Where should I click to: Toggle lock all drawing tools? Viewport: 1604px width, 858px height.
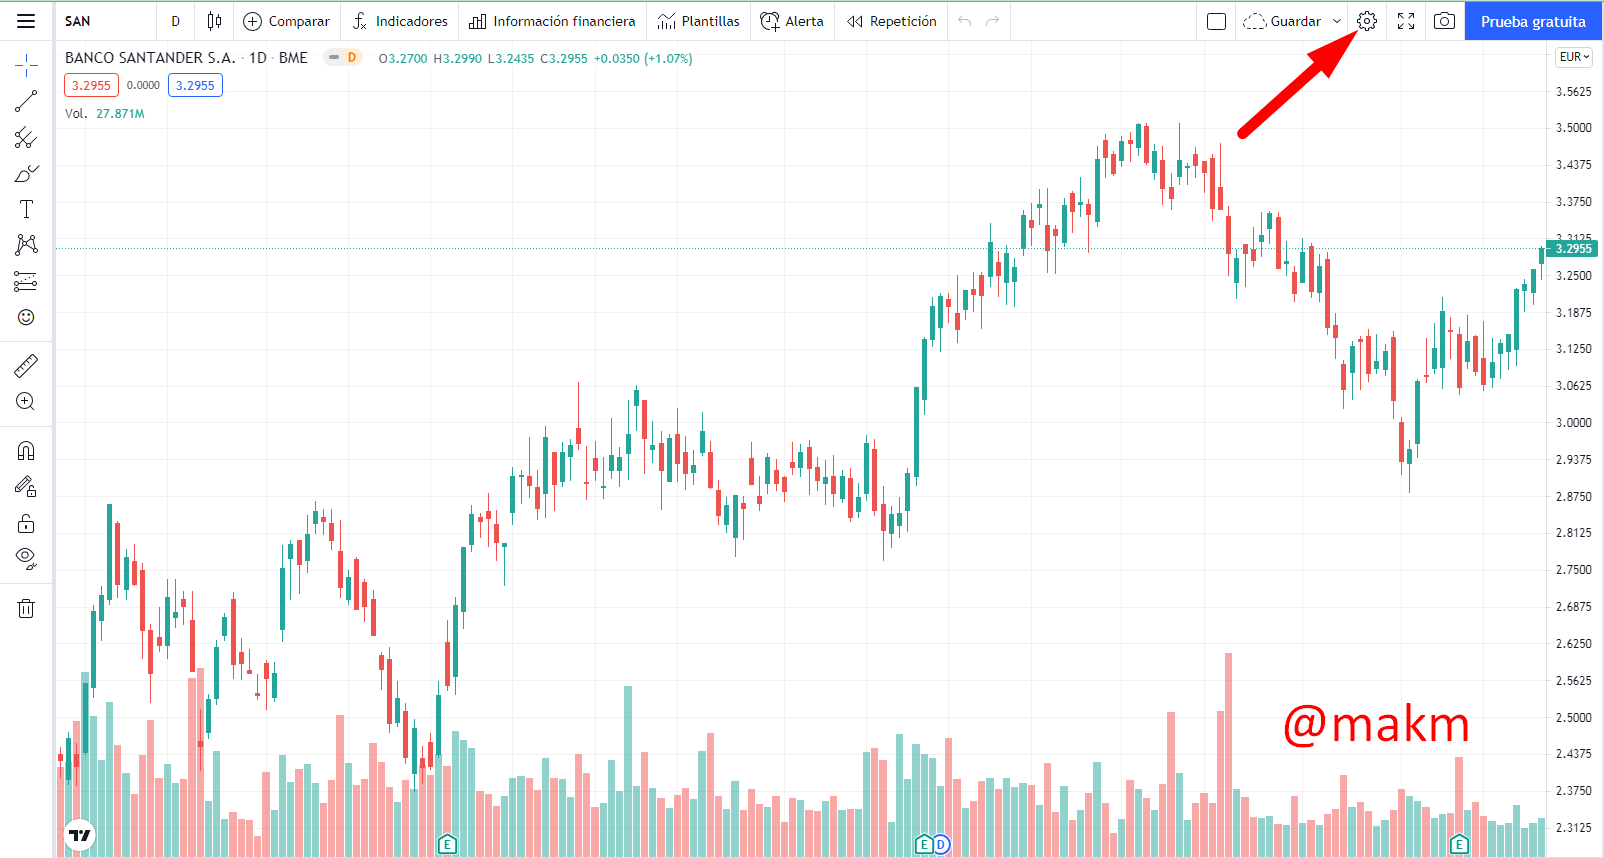tap(26, 523)
